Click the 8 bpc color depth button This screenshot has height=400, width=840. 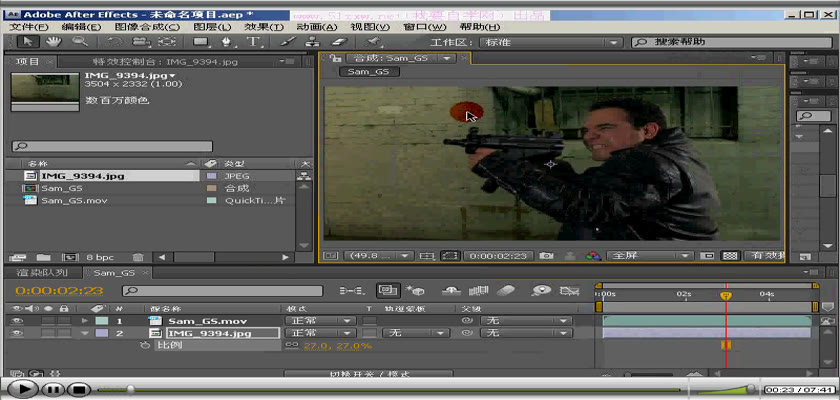pyautogui.click(x=101, y=258)
